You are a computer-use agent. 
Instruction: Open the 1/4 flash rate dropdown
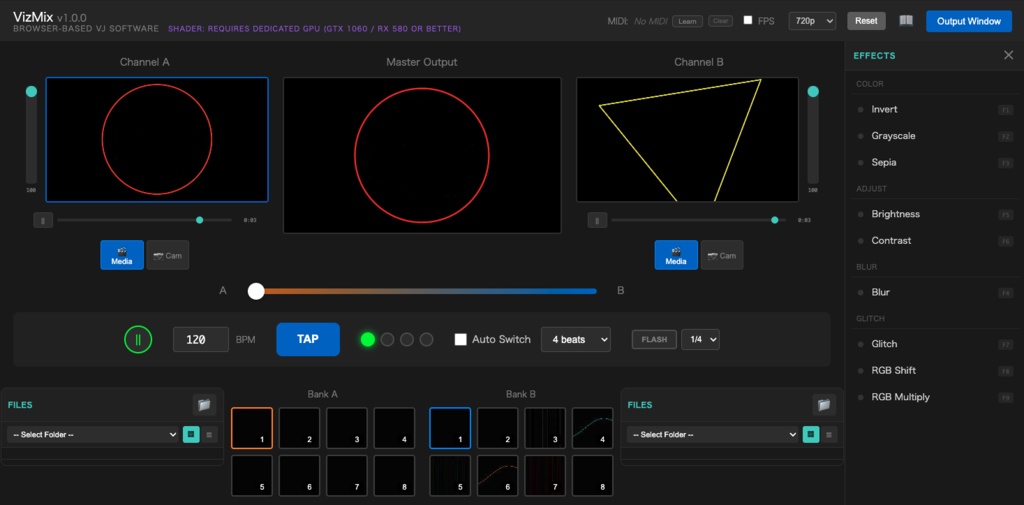(x=700, y=340)
